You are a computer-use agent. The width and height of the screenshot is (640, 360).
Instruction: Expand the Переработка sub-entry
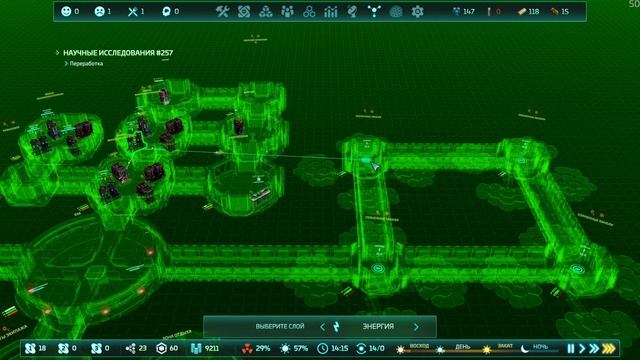click(x=66, y=64)
